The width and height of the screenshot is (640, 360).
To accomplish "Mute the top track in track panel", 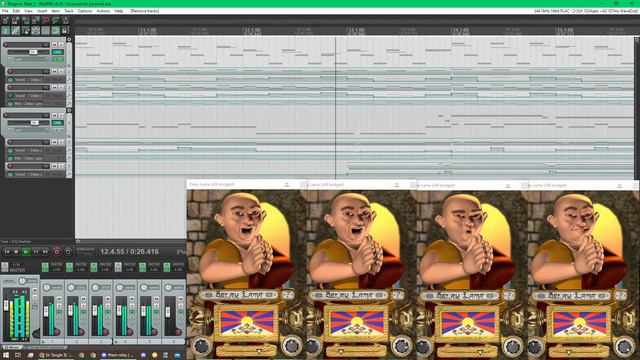I will [x=54, y=44].
